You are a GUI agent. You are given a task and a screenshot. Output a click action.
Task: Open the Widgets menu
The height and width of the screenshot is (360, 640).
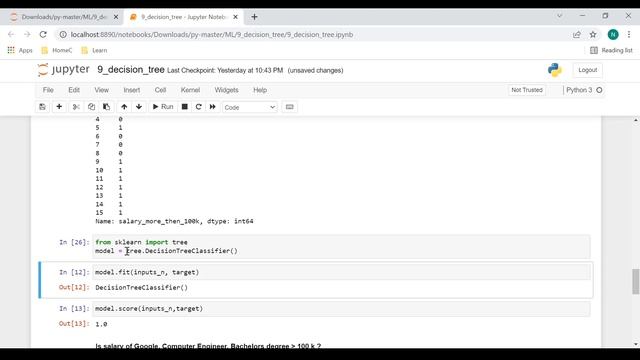coord(226,90)
